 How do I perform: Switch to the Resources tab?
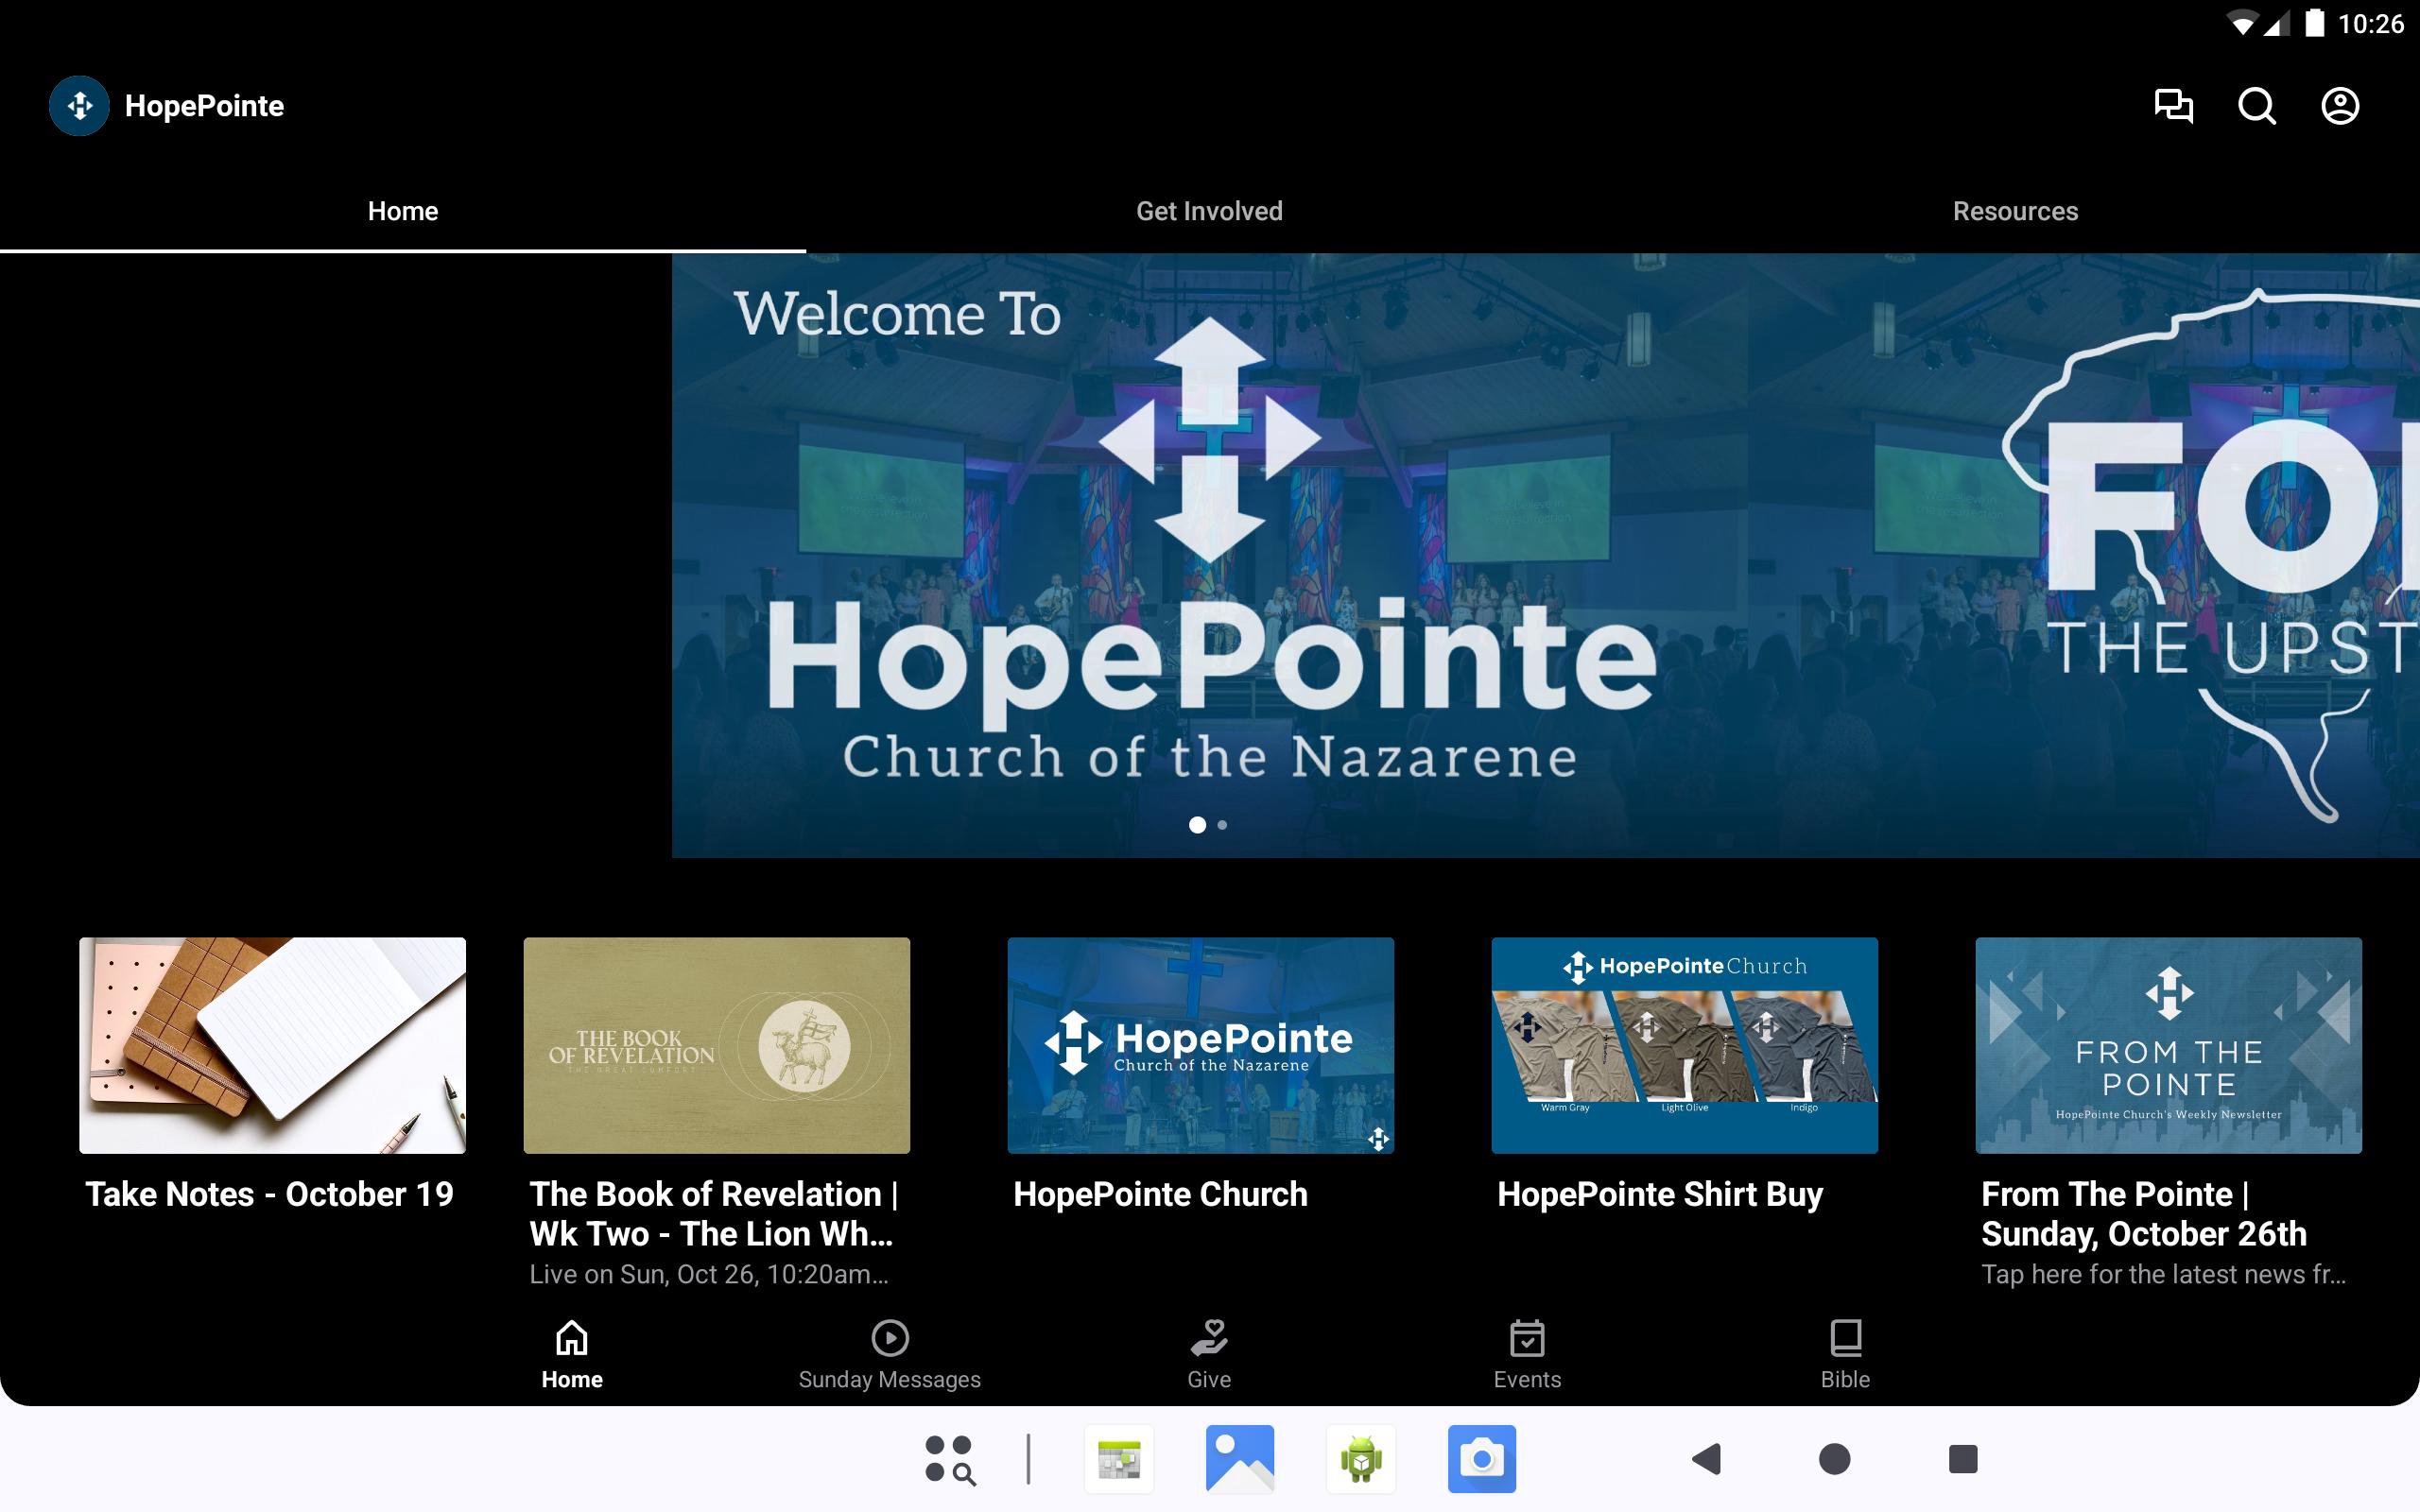point(2015,211)
